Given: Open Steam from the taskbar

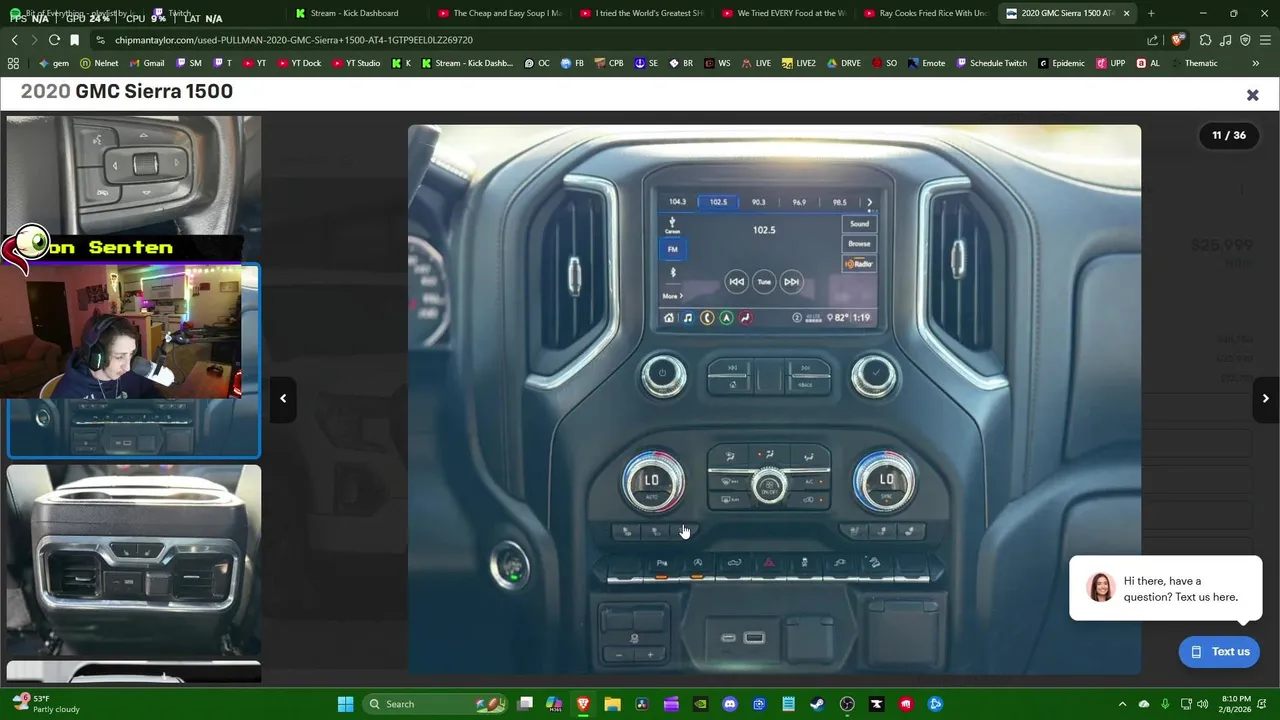Looking at the screenshot, I should click(x=818, y=704).
